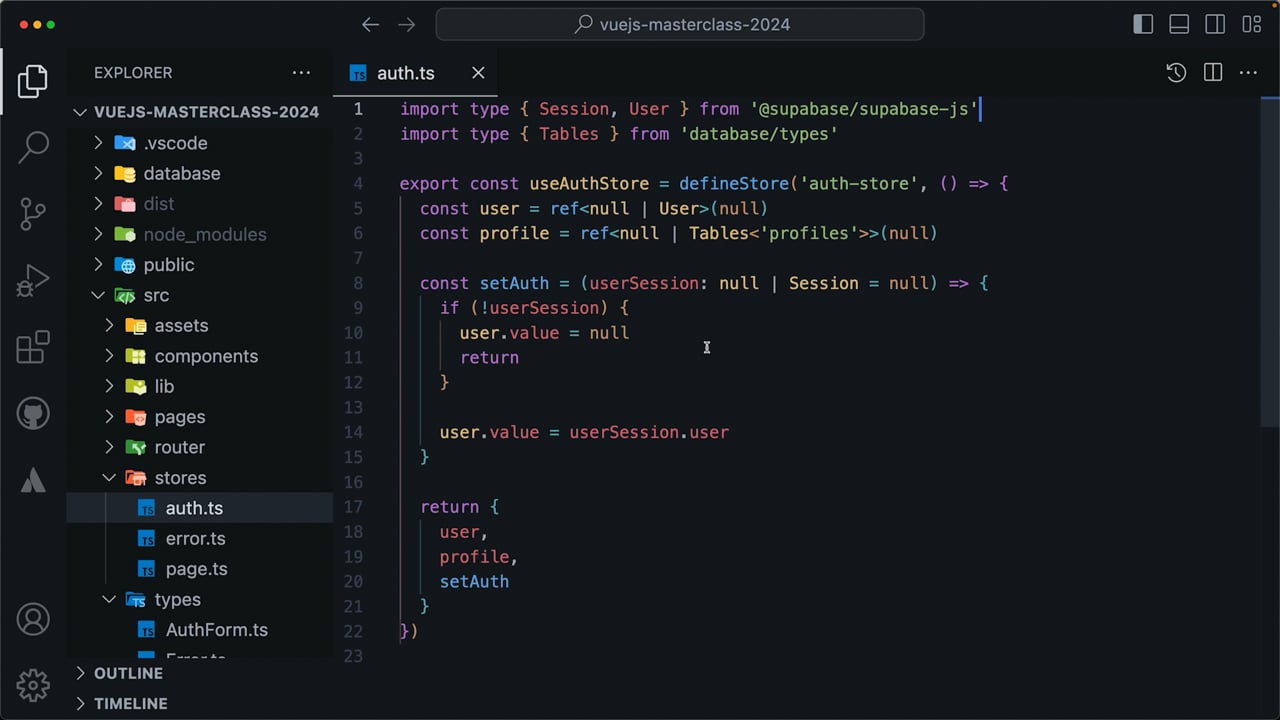Open the Manage gear icon

click(33, 685)
